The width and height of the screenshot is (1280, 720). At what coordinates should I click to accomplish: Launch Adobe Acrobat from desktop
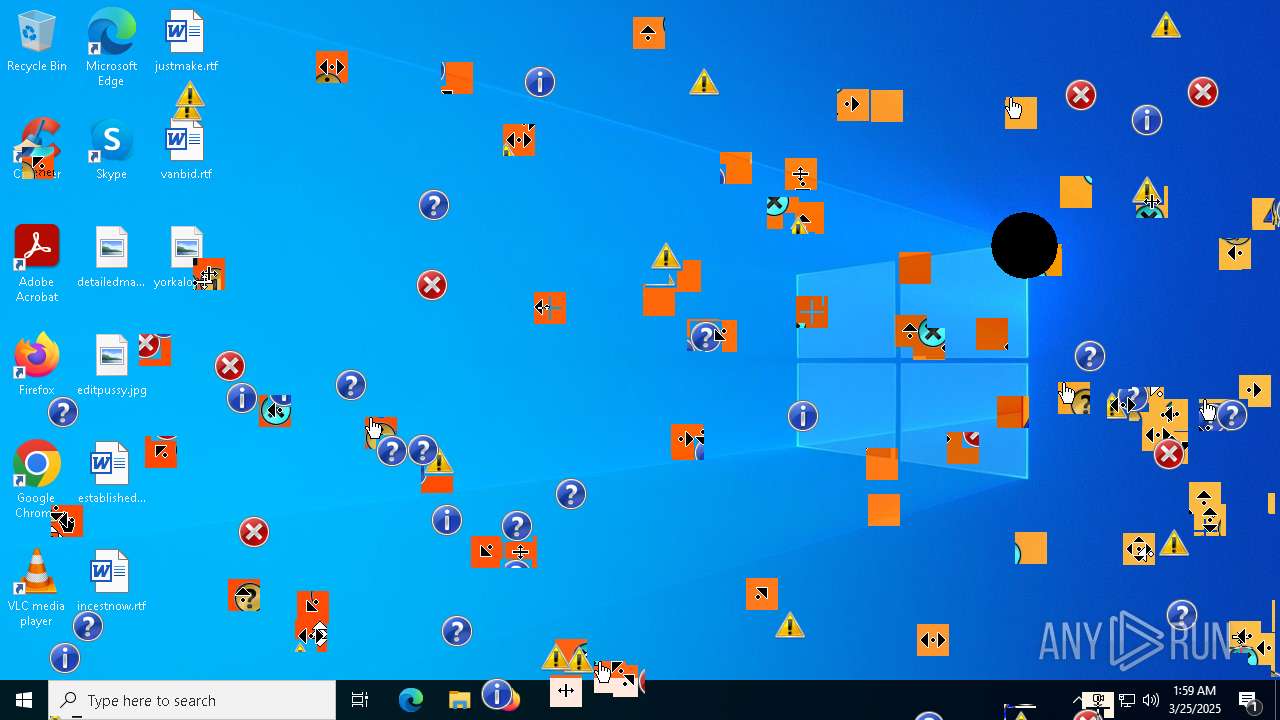[37, 263]
